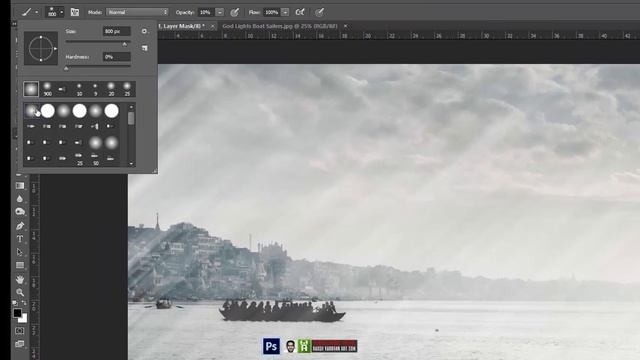Toggle pressure for opacity button
Screen dimensions: 640x360
click(x=235, y=12)
